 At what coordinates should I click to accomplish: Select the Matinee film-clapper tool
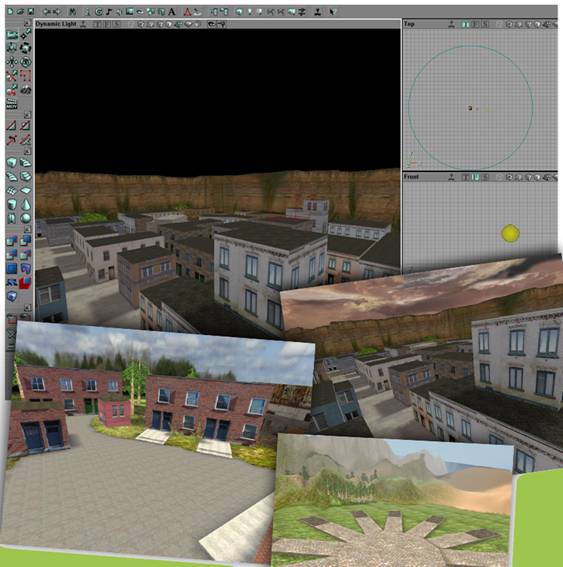pyautogui.click(x=12, y=104)
